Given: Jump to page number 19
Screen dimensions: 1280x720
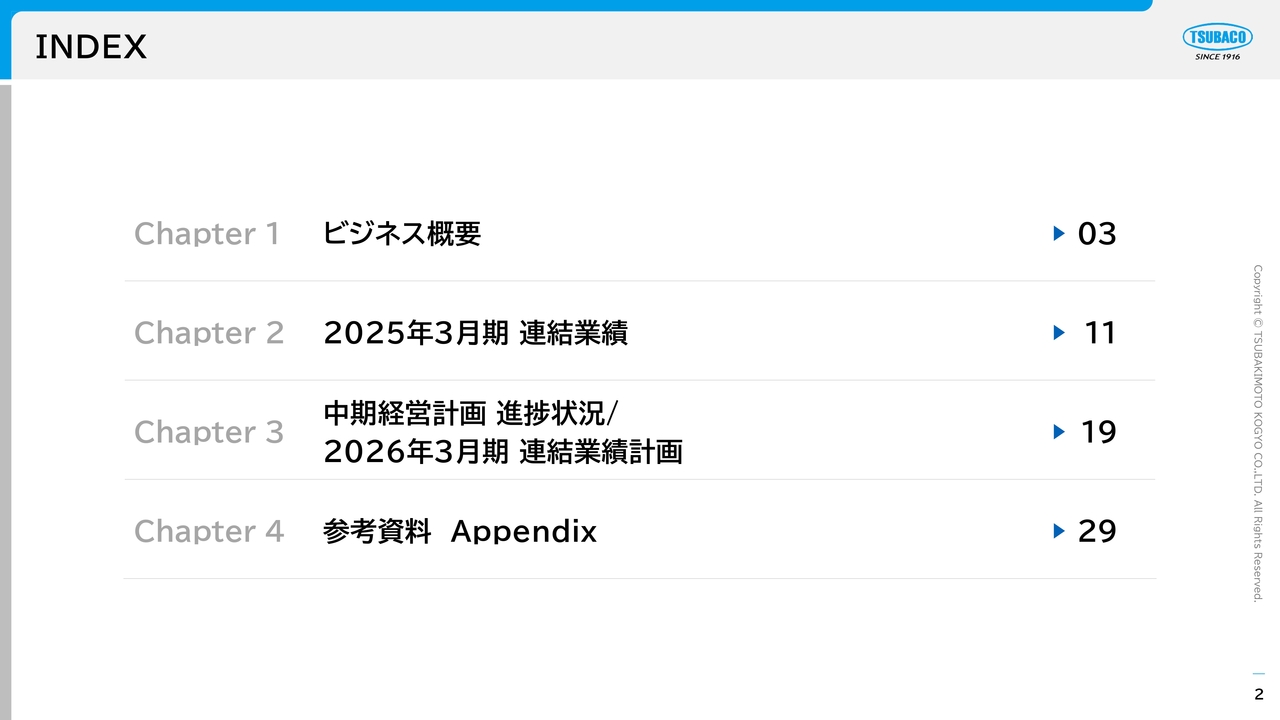Looking at the screenshot, I should [x=1098, y=432].
